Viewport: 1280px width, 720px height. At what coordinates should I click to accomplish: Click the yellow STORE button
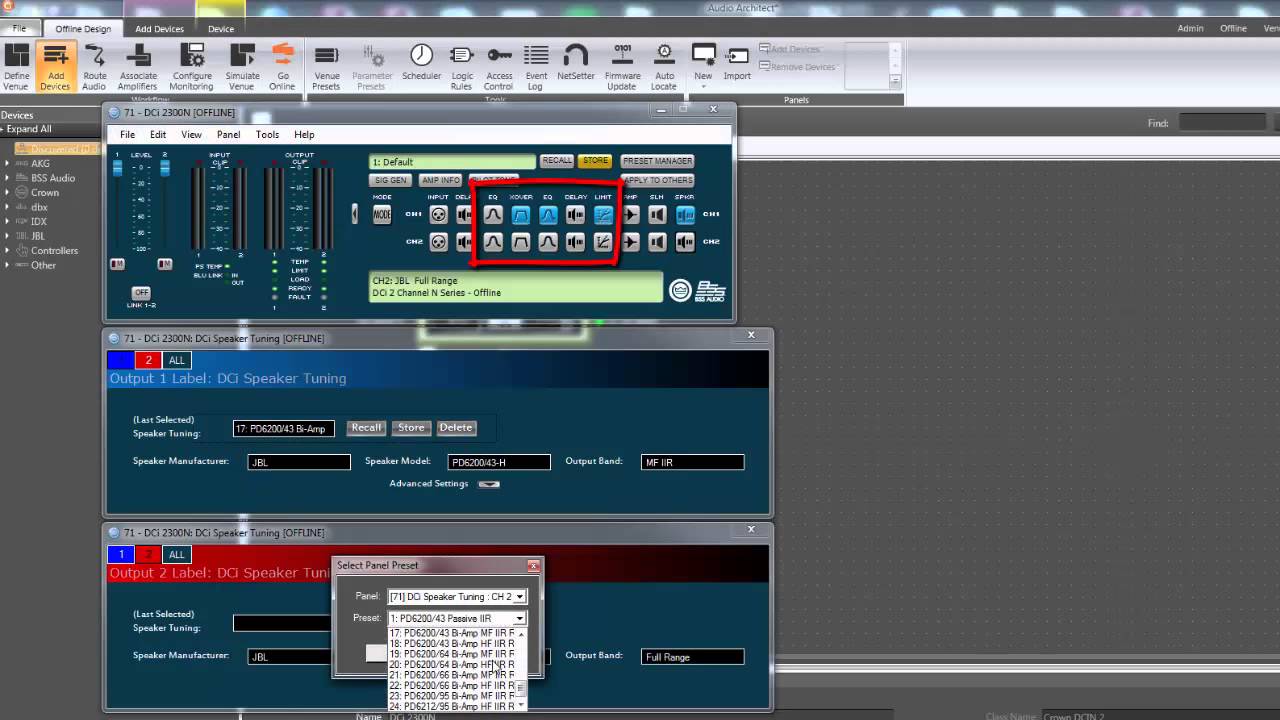(x=595, y=161)
